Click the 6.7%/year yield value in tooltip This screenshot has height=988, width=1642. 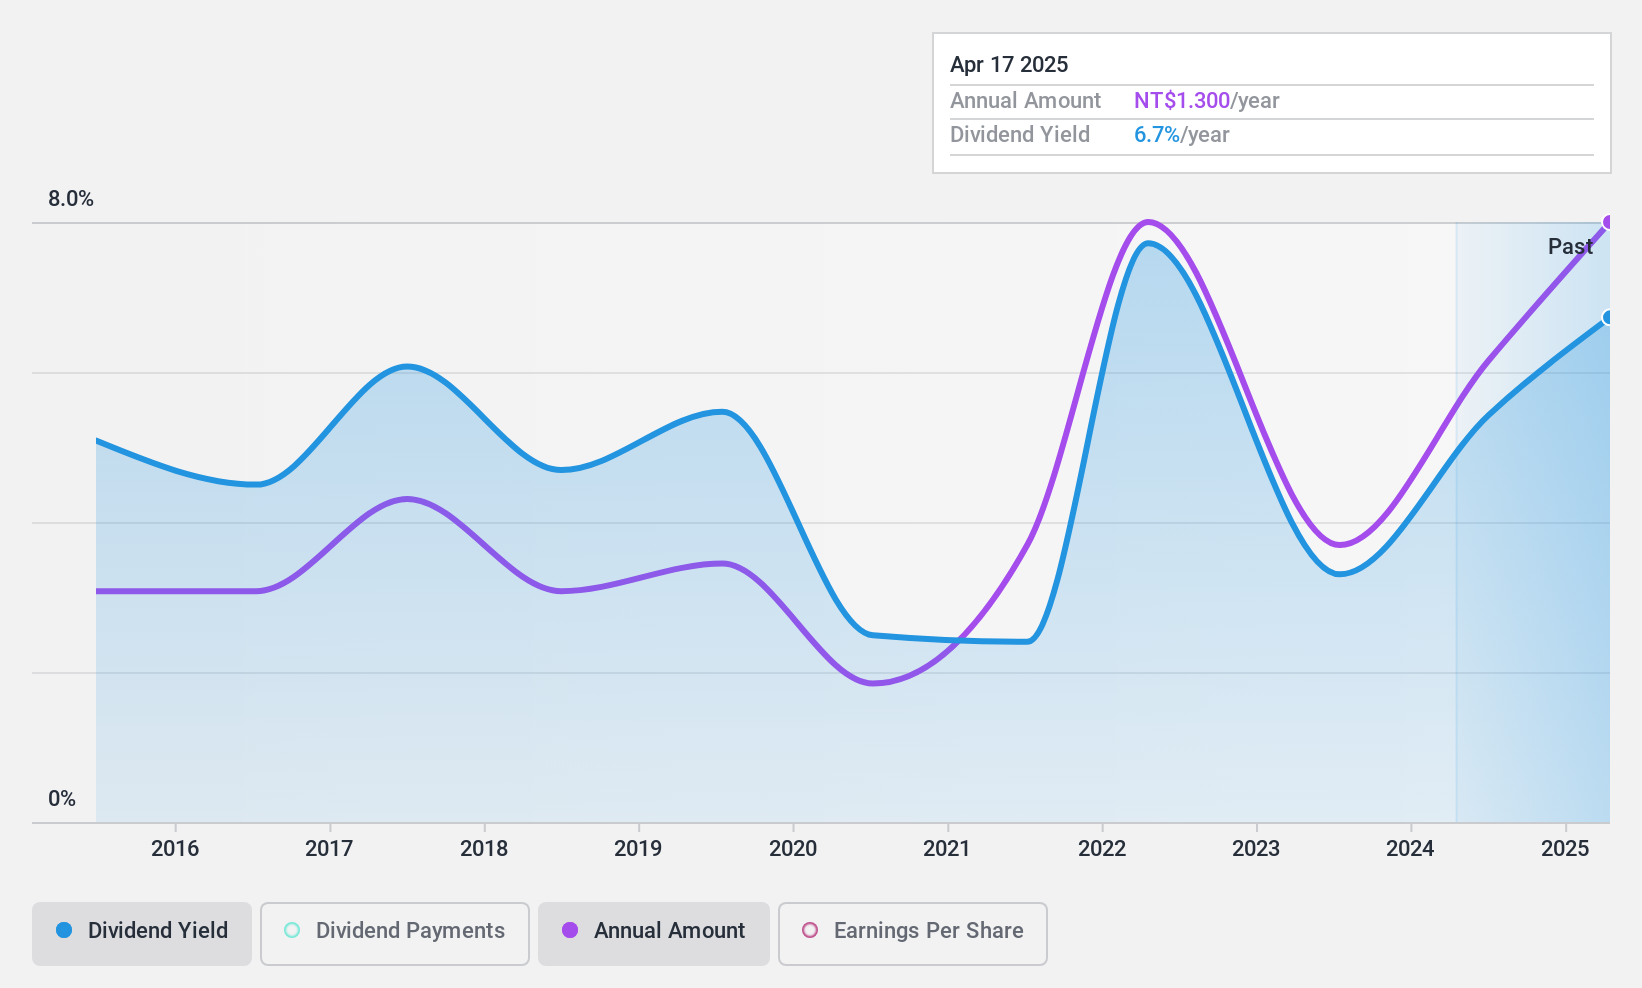1182,135
